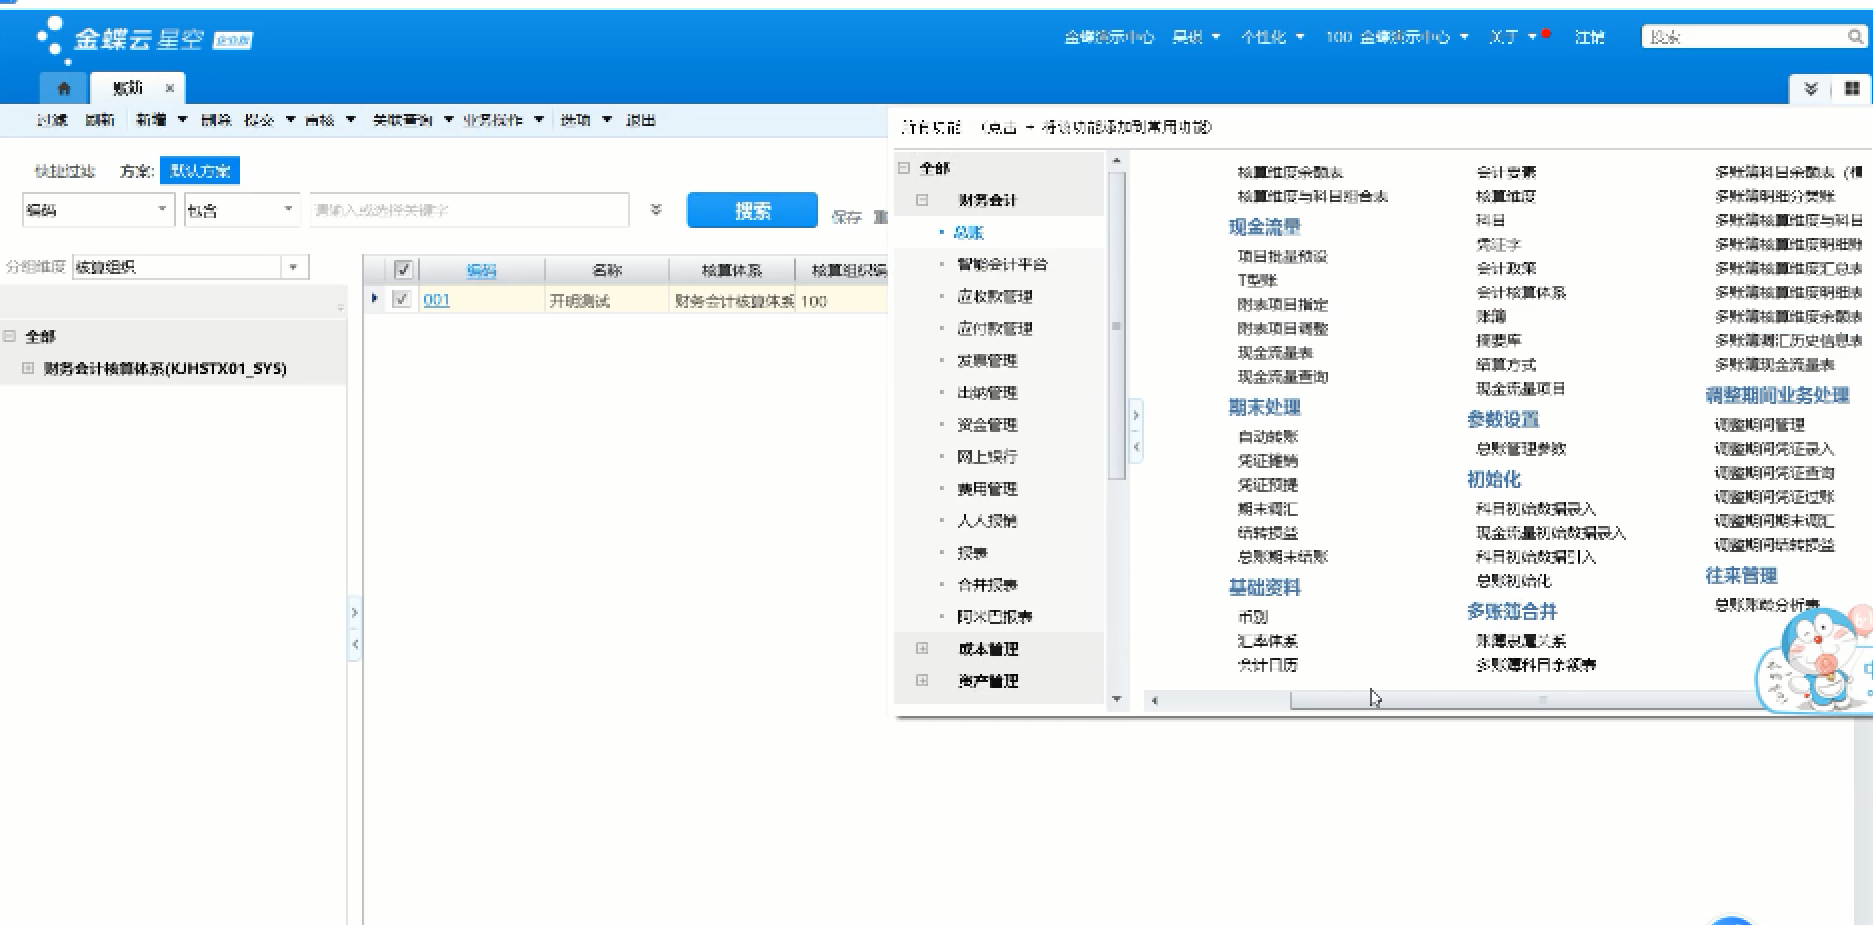Expand advanced filters with double-chevron near 搜索

(x=656, y=210)
